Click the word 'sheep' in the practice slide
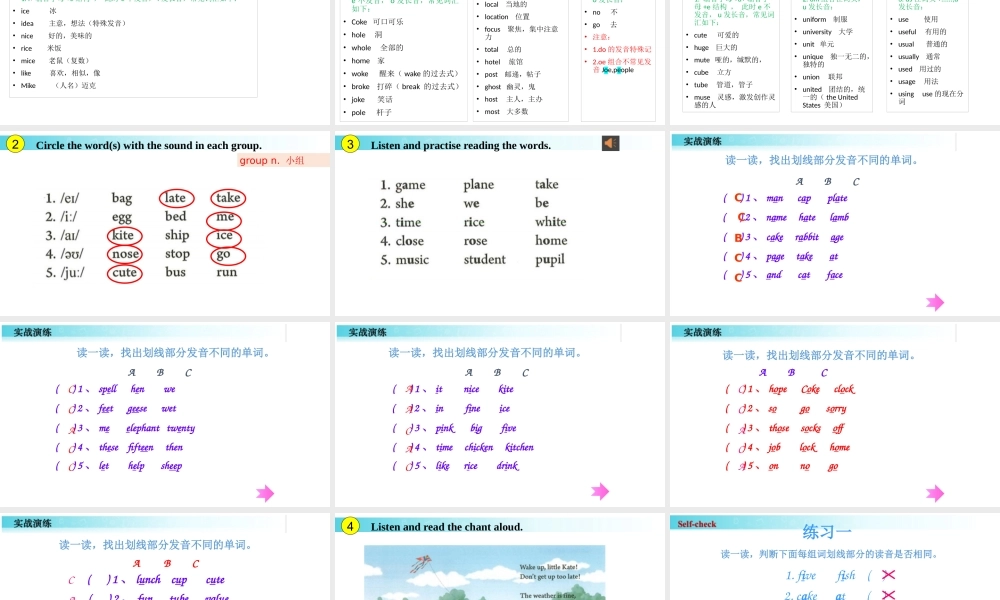1000x600 pixels. [172, 466]
